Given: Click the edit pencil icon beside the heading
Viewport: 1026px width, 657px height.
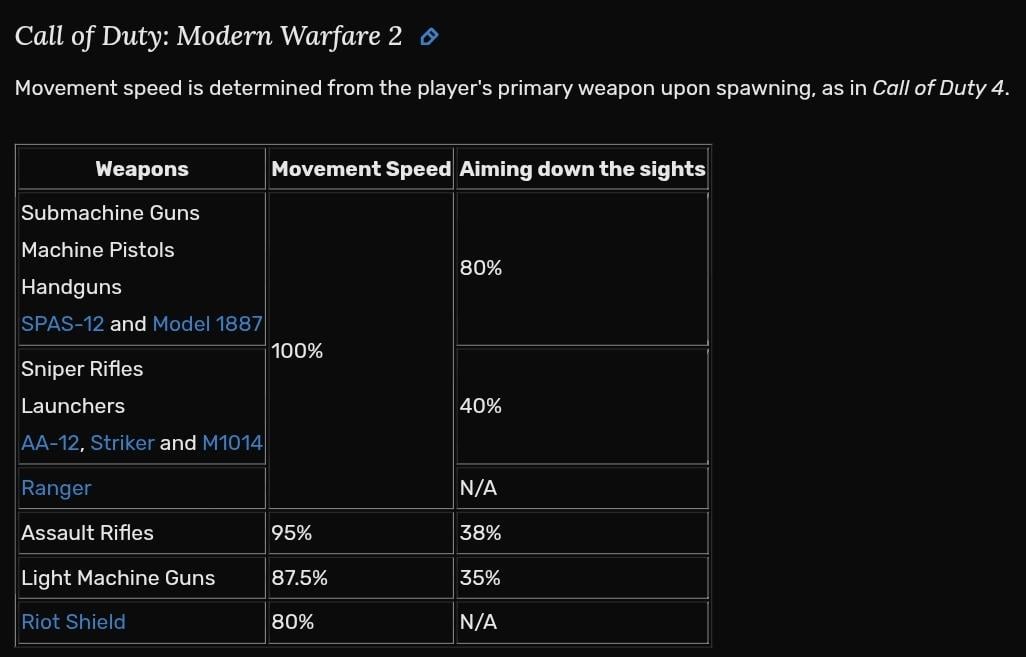Looking at the screenshot, I should [429, 38].
